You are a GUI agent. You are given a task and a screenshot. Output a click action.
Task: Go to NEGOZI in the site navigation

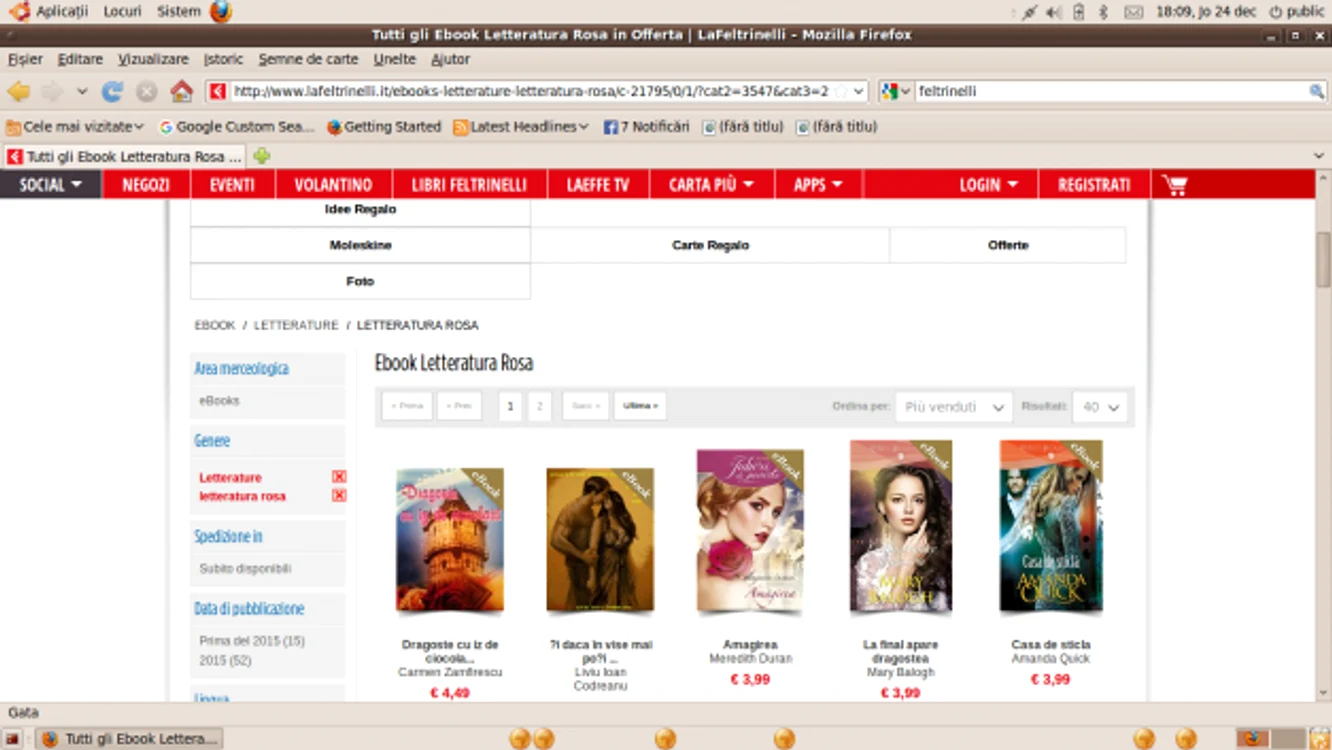[x=146, y=185]
